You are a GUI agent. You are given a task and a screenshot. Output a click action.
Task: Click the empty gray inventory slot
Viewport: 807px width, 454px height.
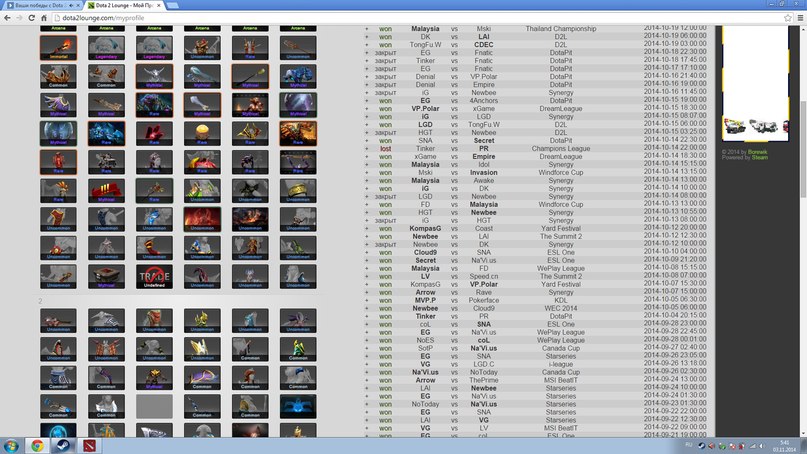(154, 406)
